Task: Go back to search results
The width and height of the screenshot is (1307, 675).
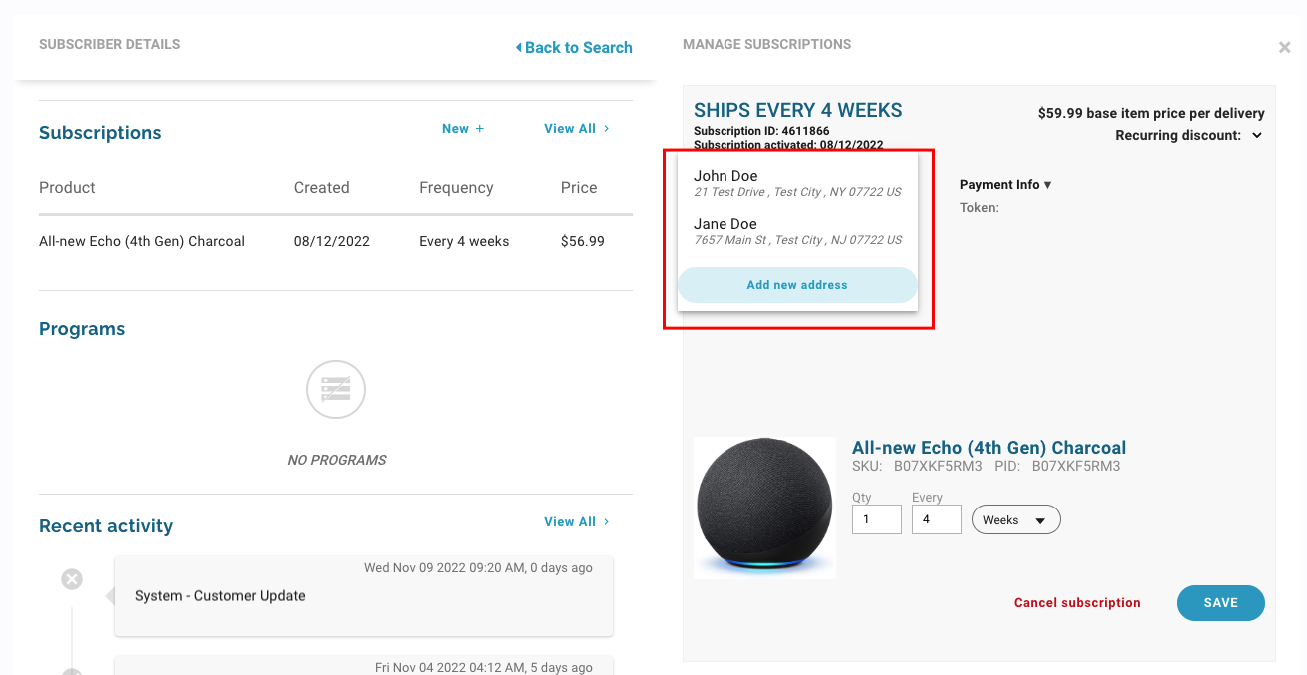Action: [574, 47]
